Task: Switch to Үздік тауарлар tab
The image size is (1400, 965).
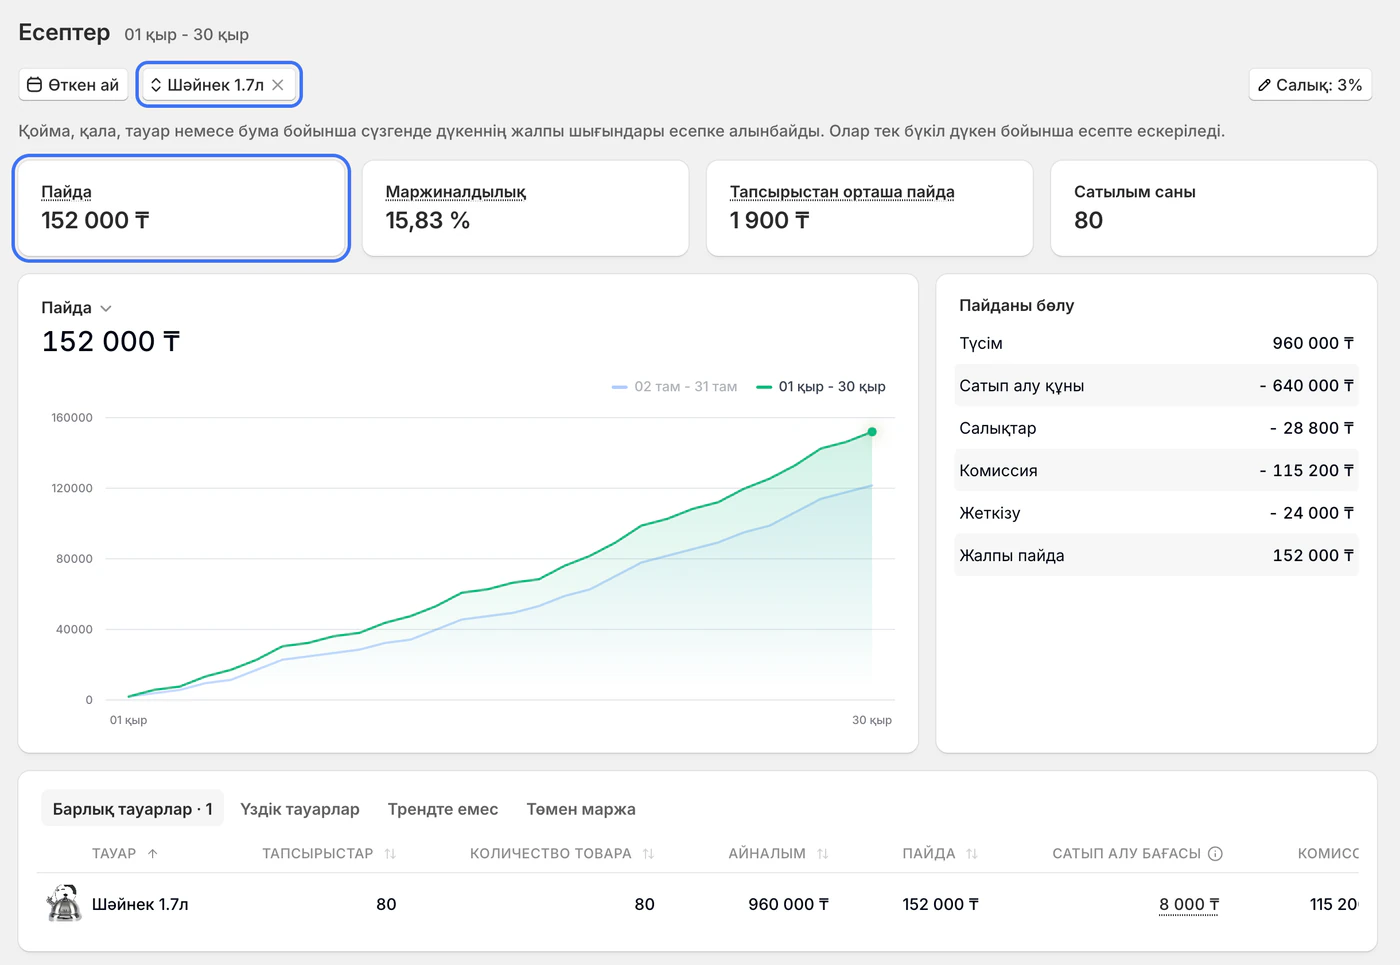Action: (x=299, y=809)
